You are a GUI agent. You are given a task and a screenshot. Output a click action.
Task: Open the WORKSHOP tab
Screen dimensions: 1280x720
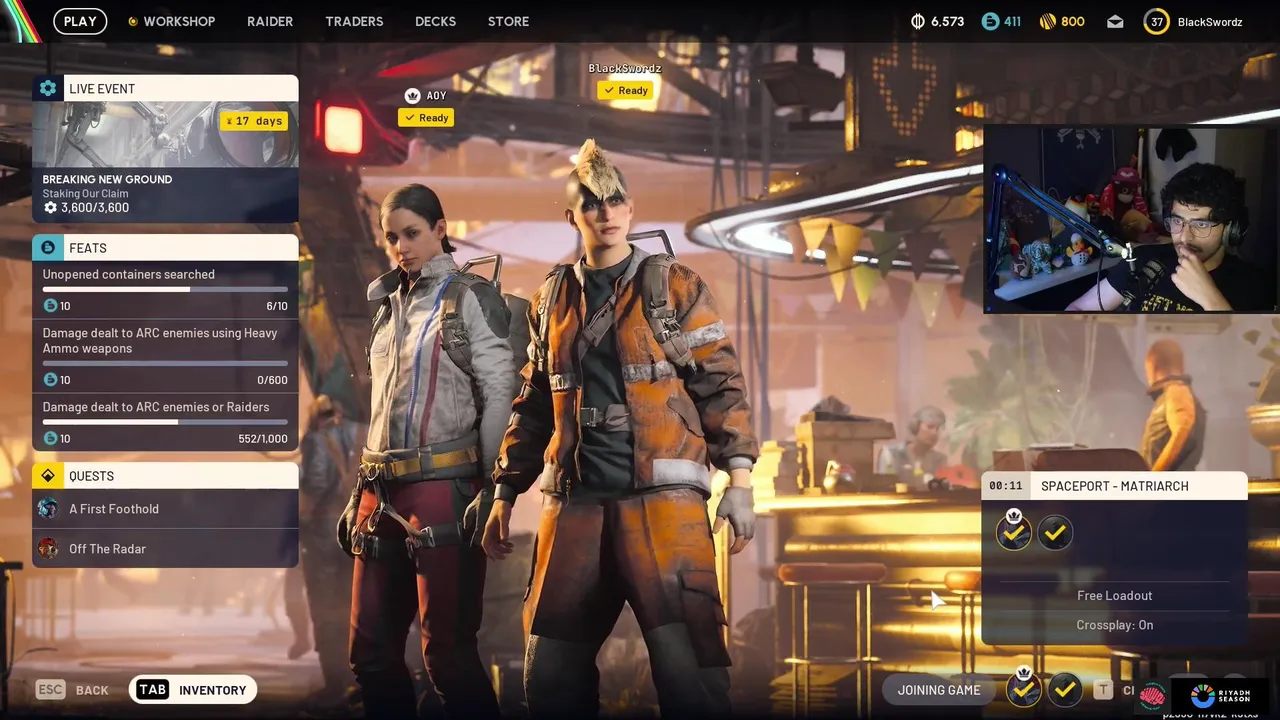(171, 21)
